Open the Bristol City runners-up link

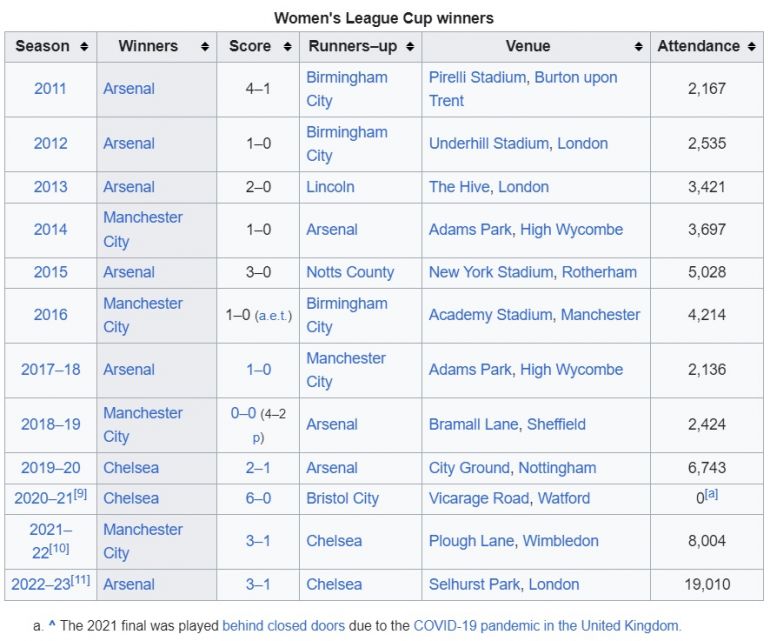(x=342, y=498)
